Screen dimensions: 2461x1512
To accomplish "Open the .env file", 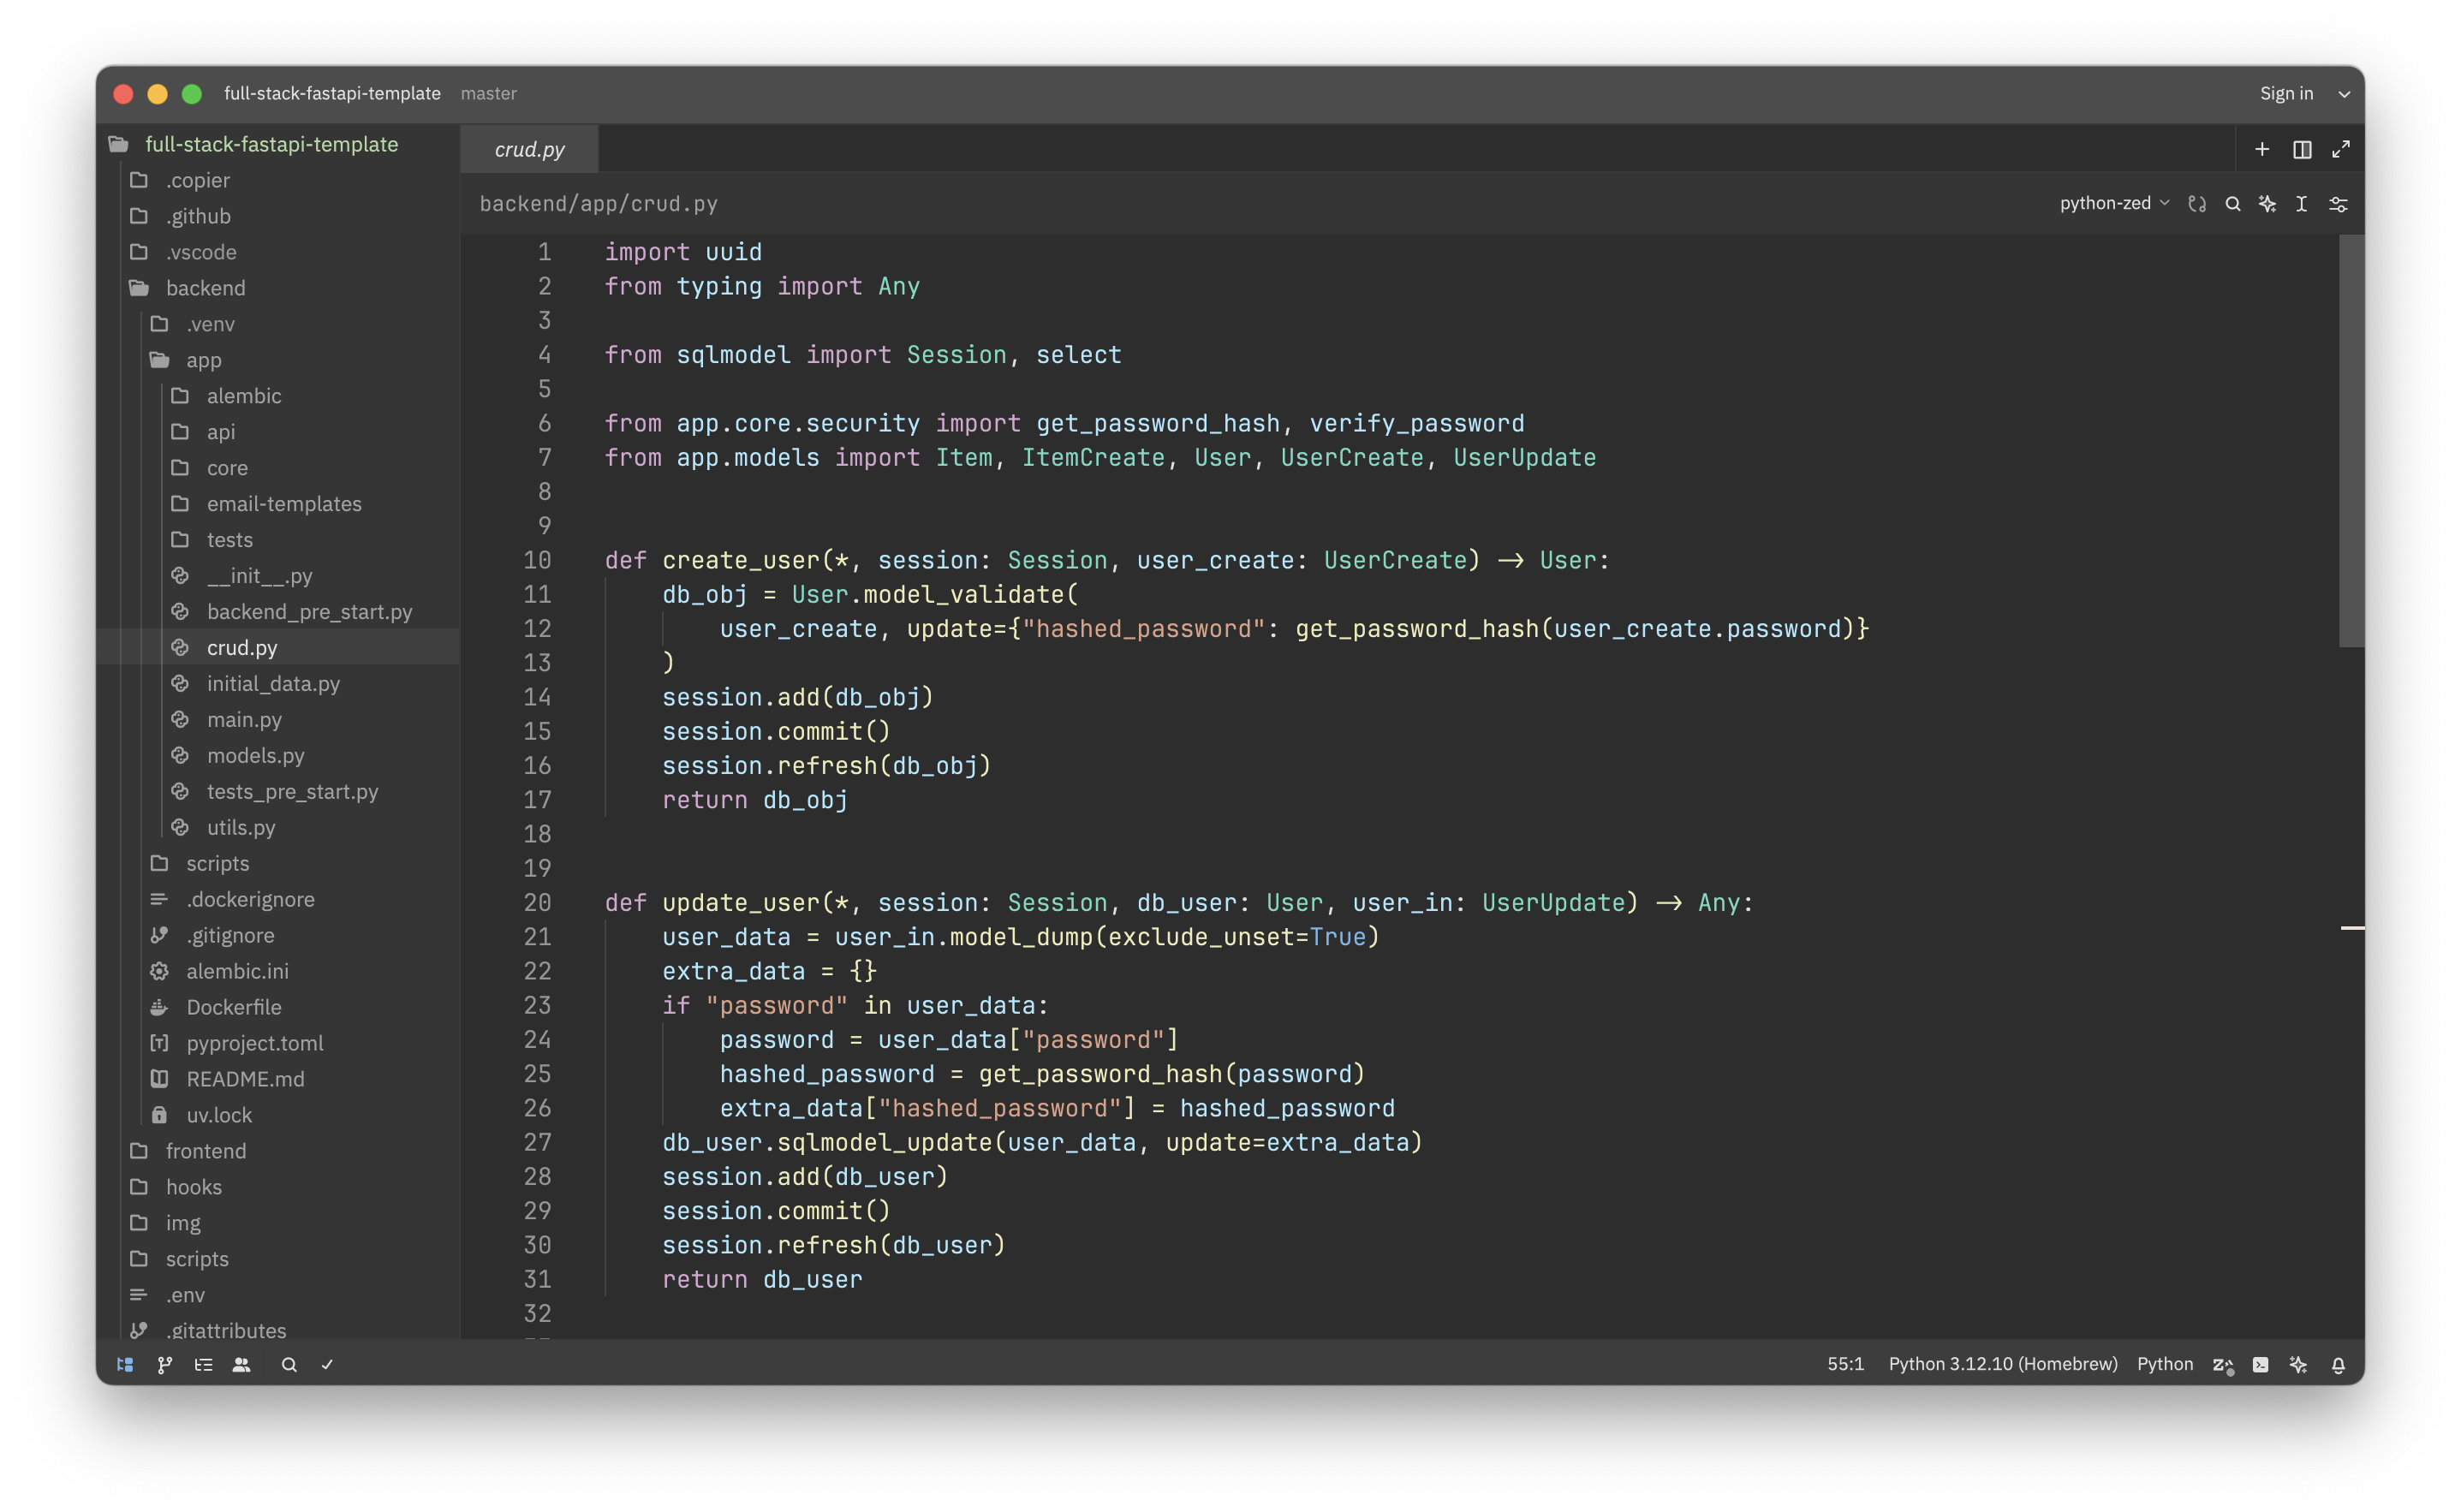I will [x=278, y=1296].
